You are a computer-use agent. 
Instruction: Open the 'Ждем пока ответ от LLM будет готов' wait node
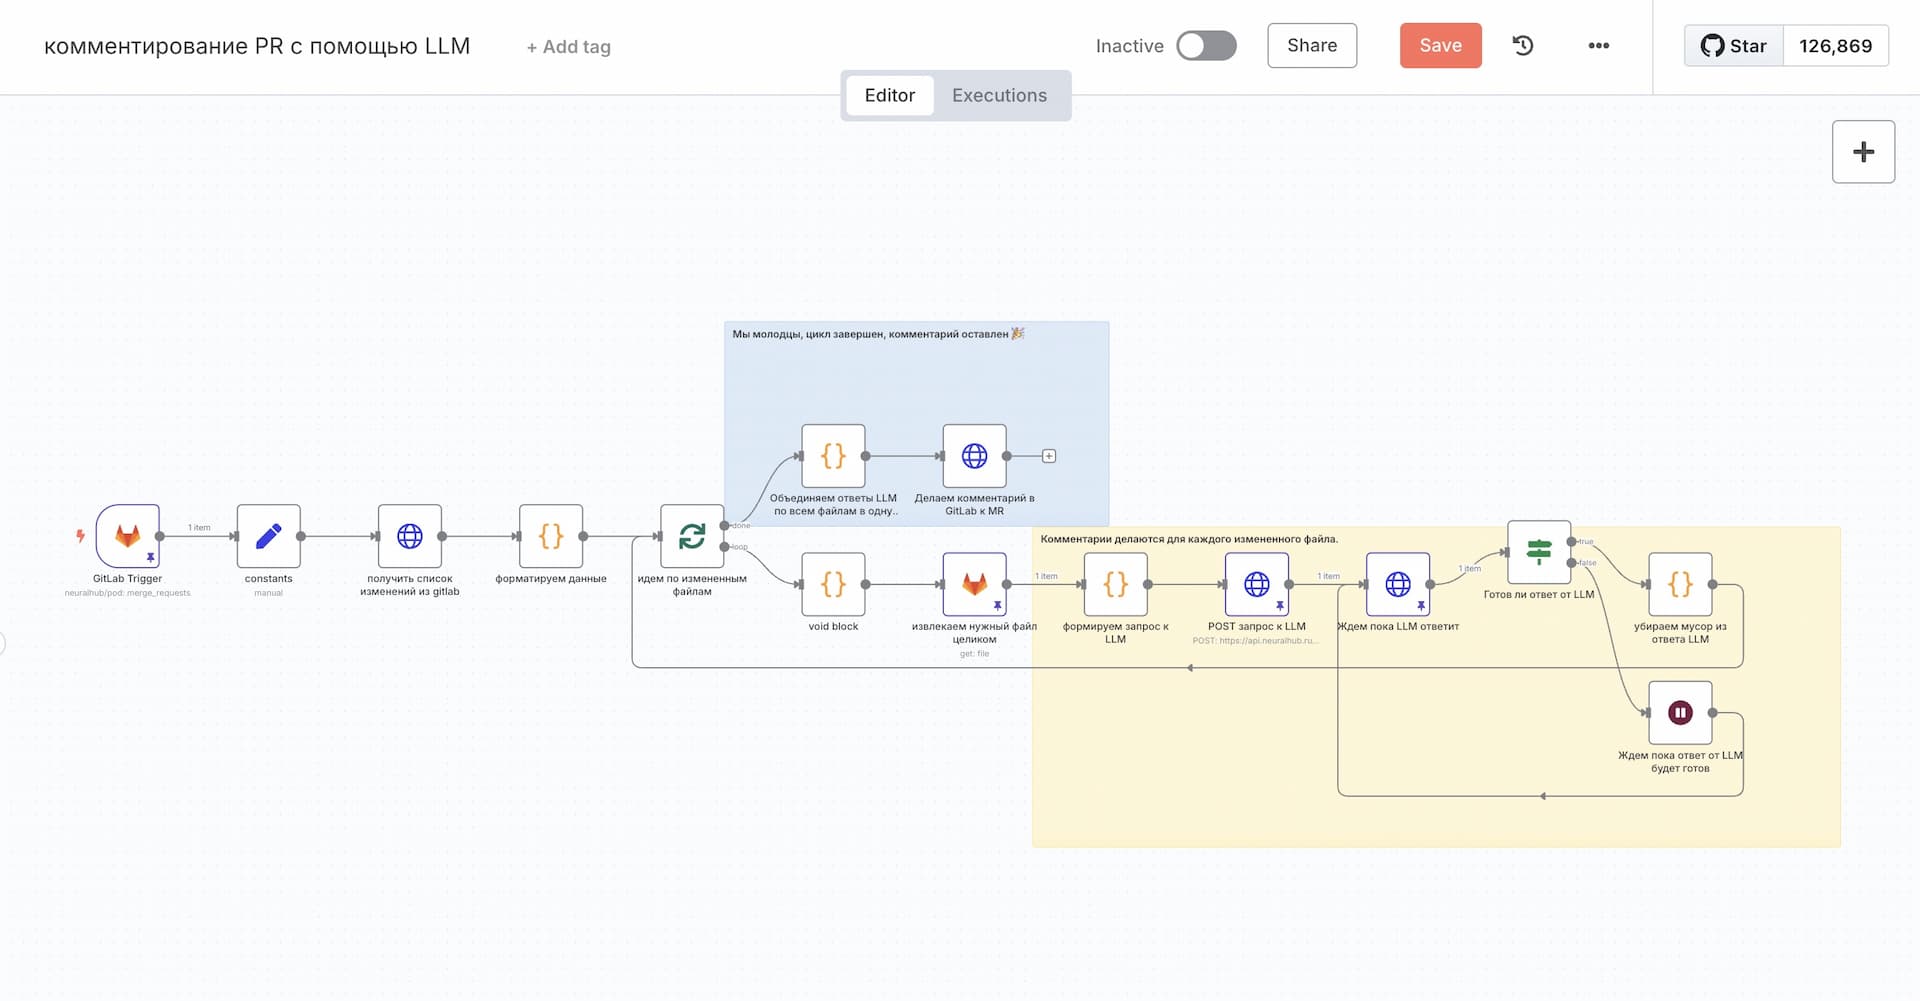pos(1680,713)
